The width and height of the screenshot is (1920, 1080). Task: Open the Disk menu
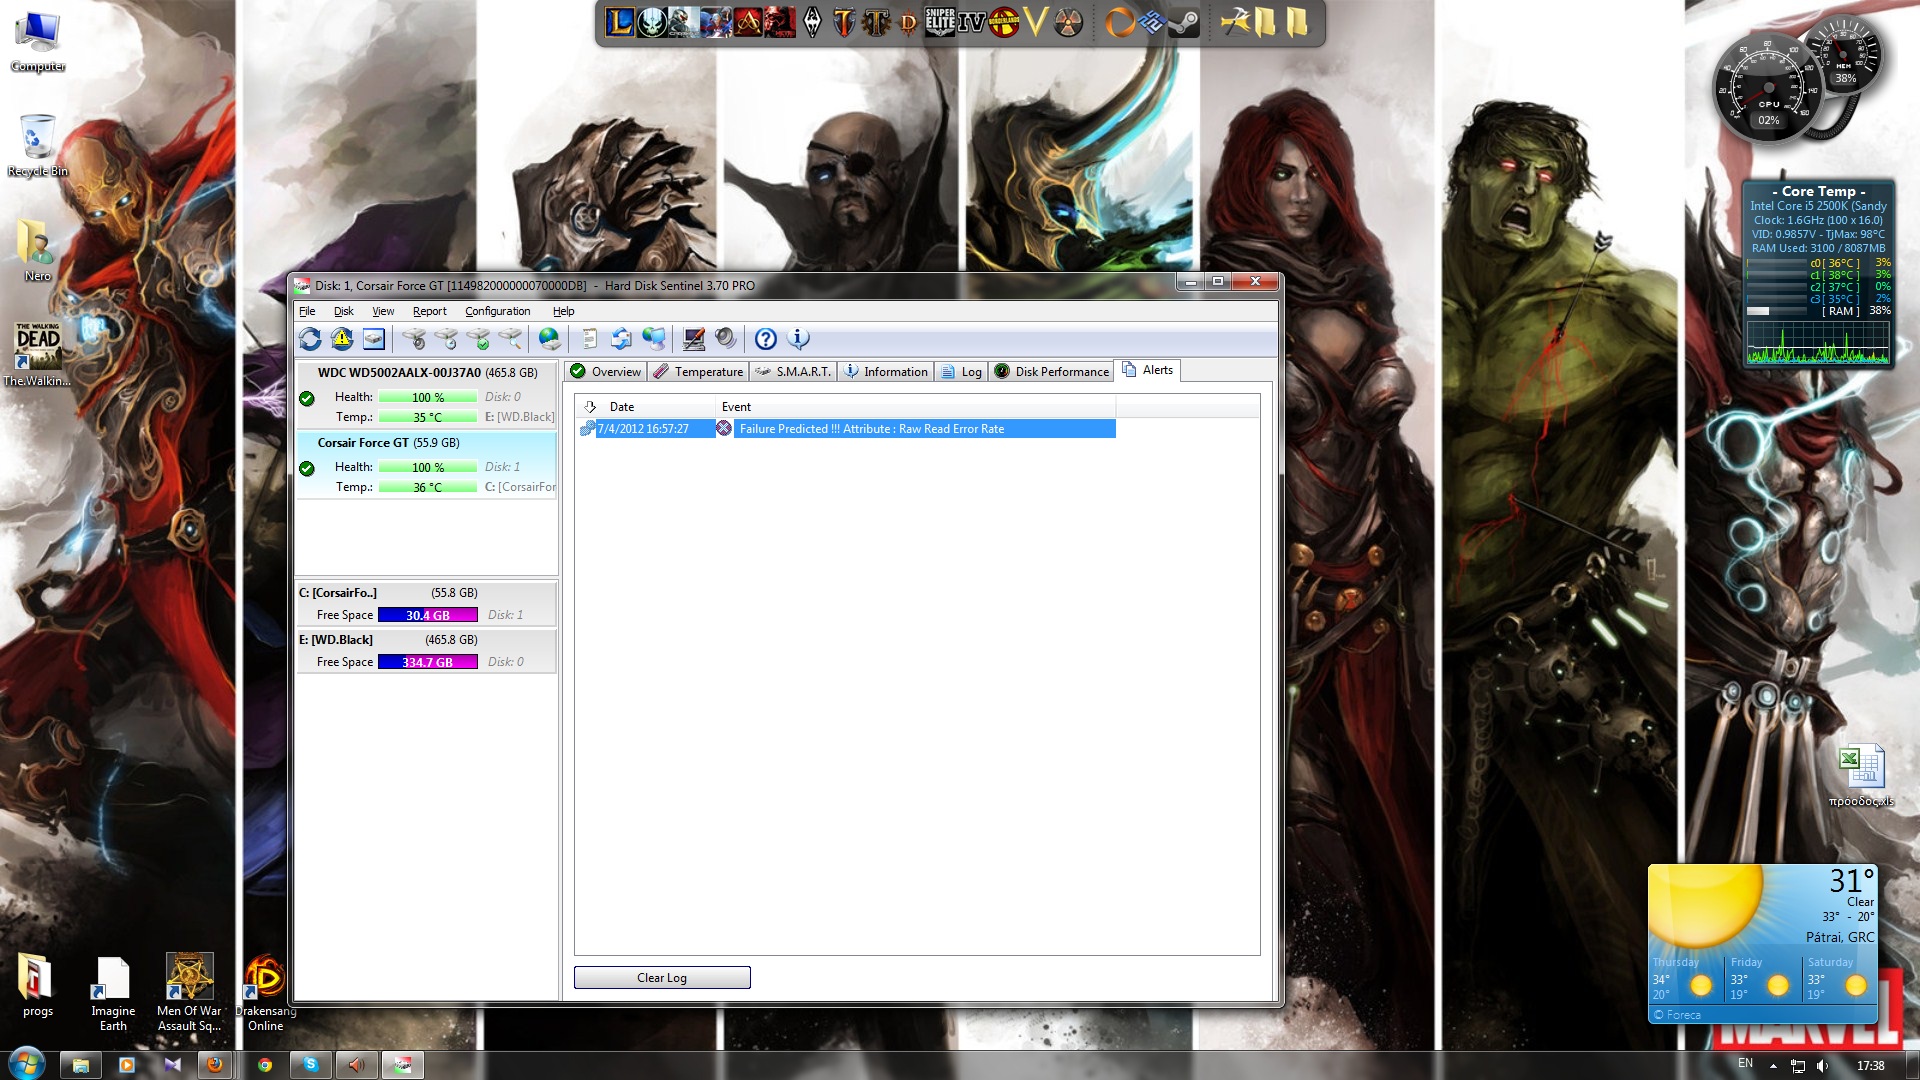pos(344,311)
